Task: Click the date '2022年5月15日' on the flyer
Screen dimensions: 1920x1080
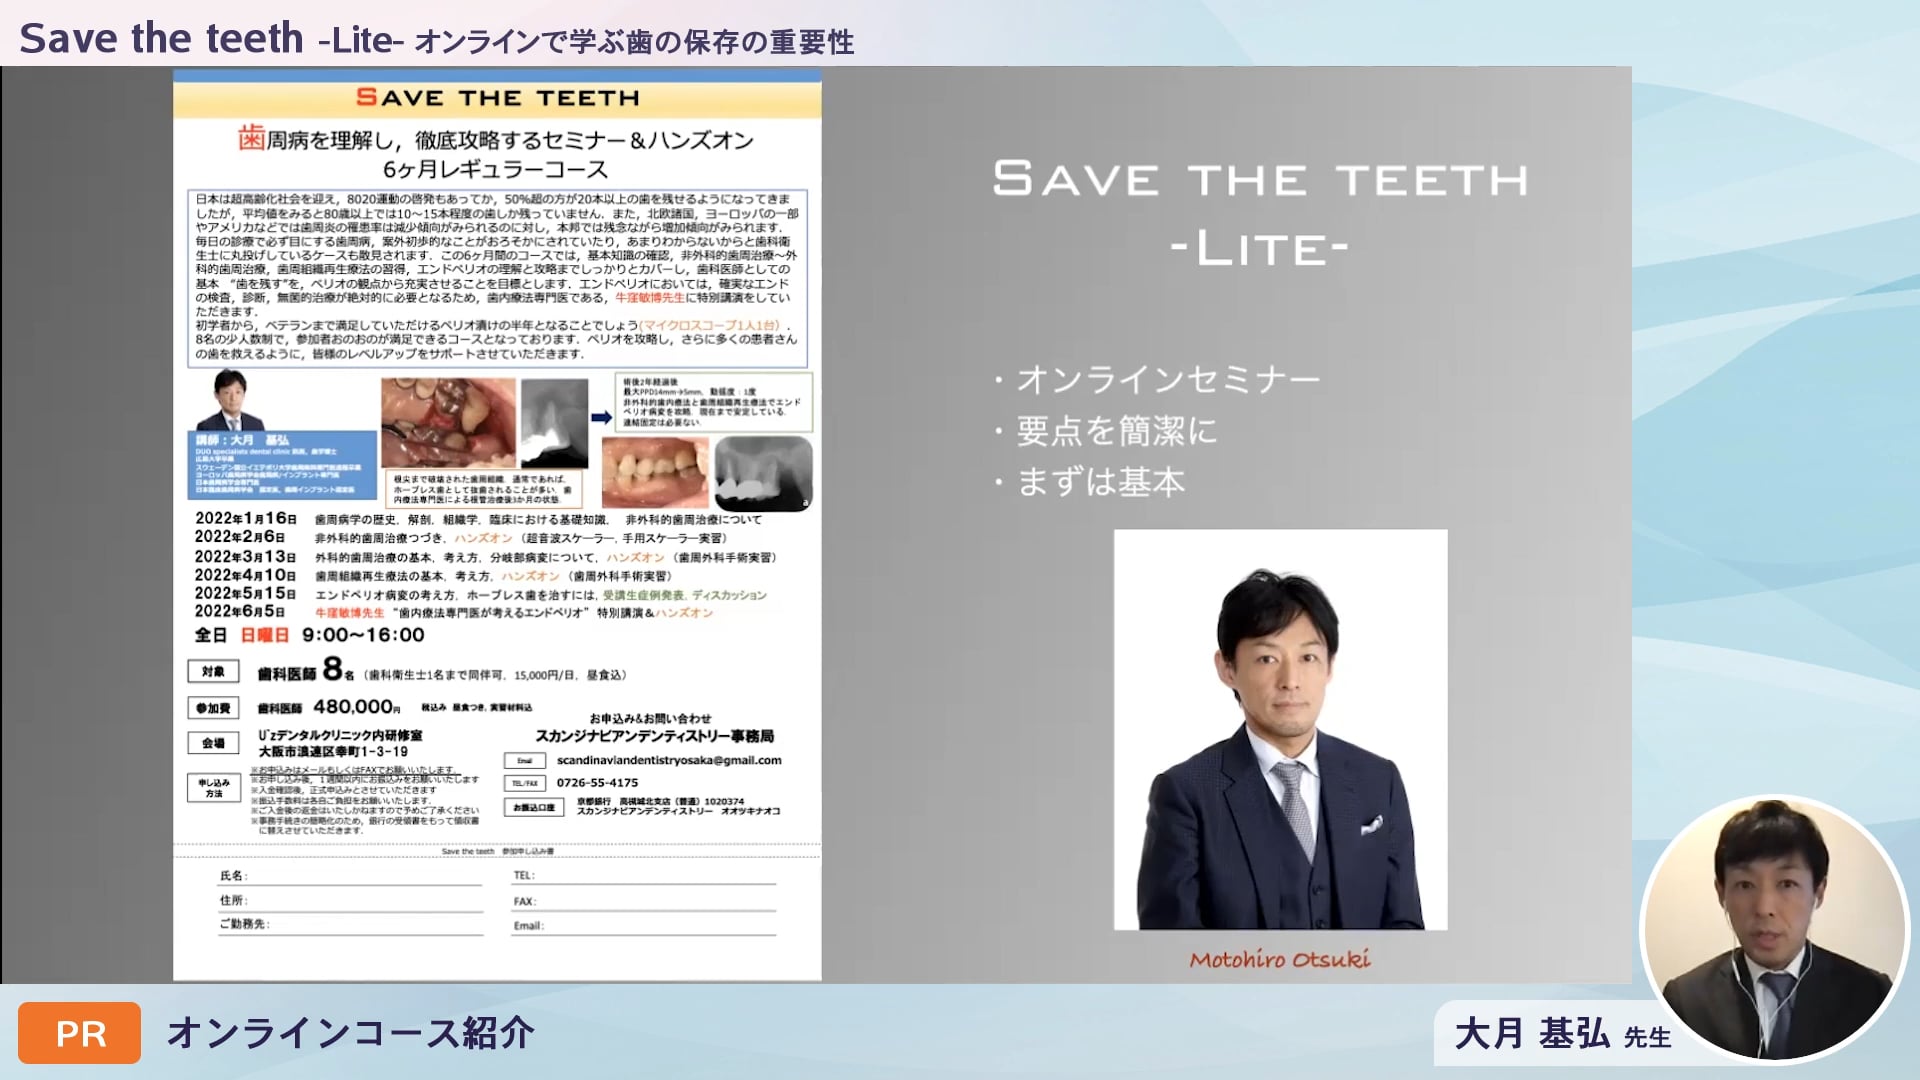Action: click(246, 594)
